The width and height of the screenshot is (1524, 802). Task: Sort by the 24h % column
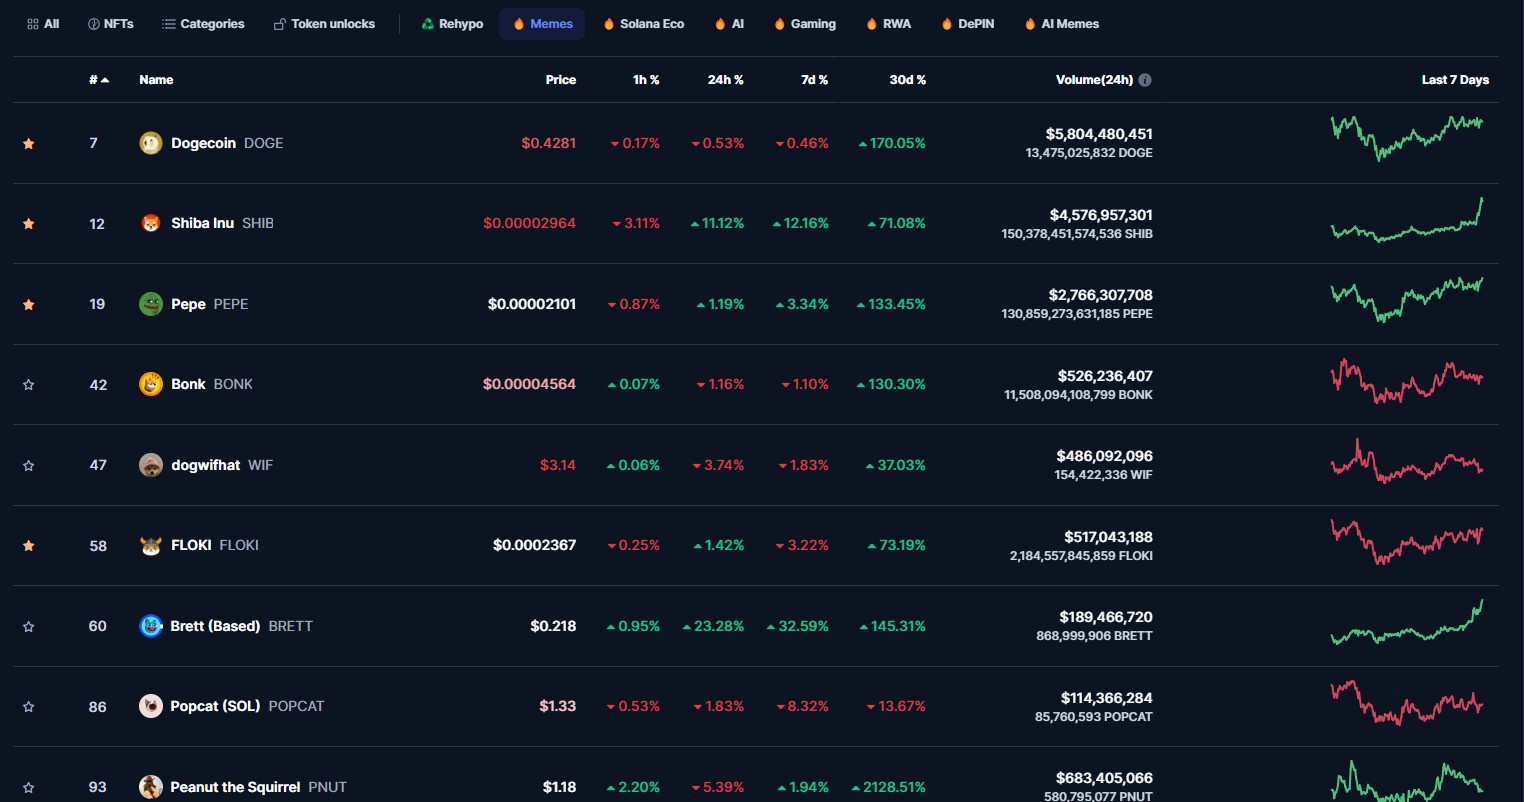coord(726,80)
